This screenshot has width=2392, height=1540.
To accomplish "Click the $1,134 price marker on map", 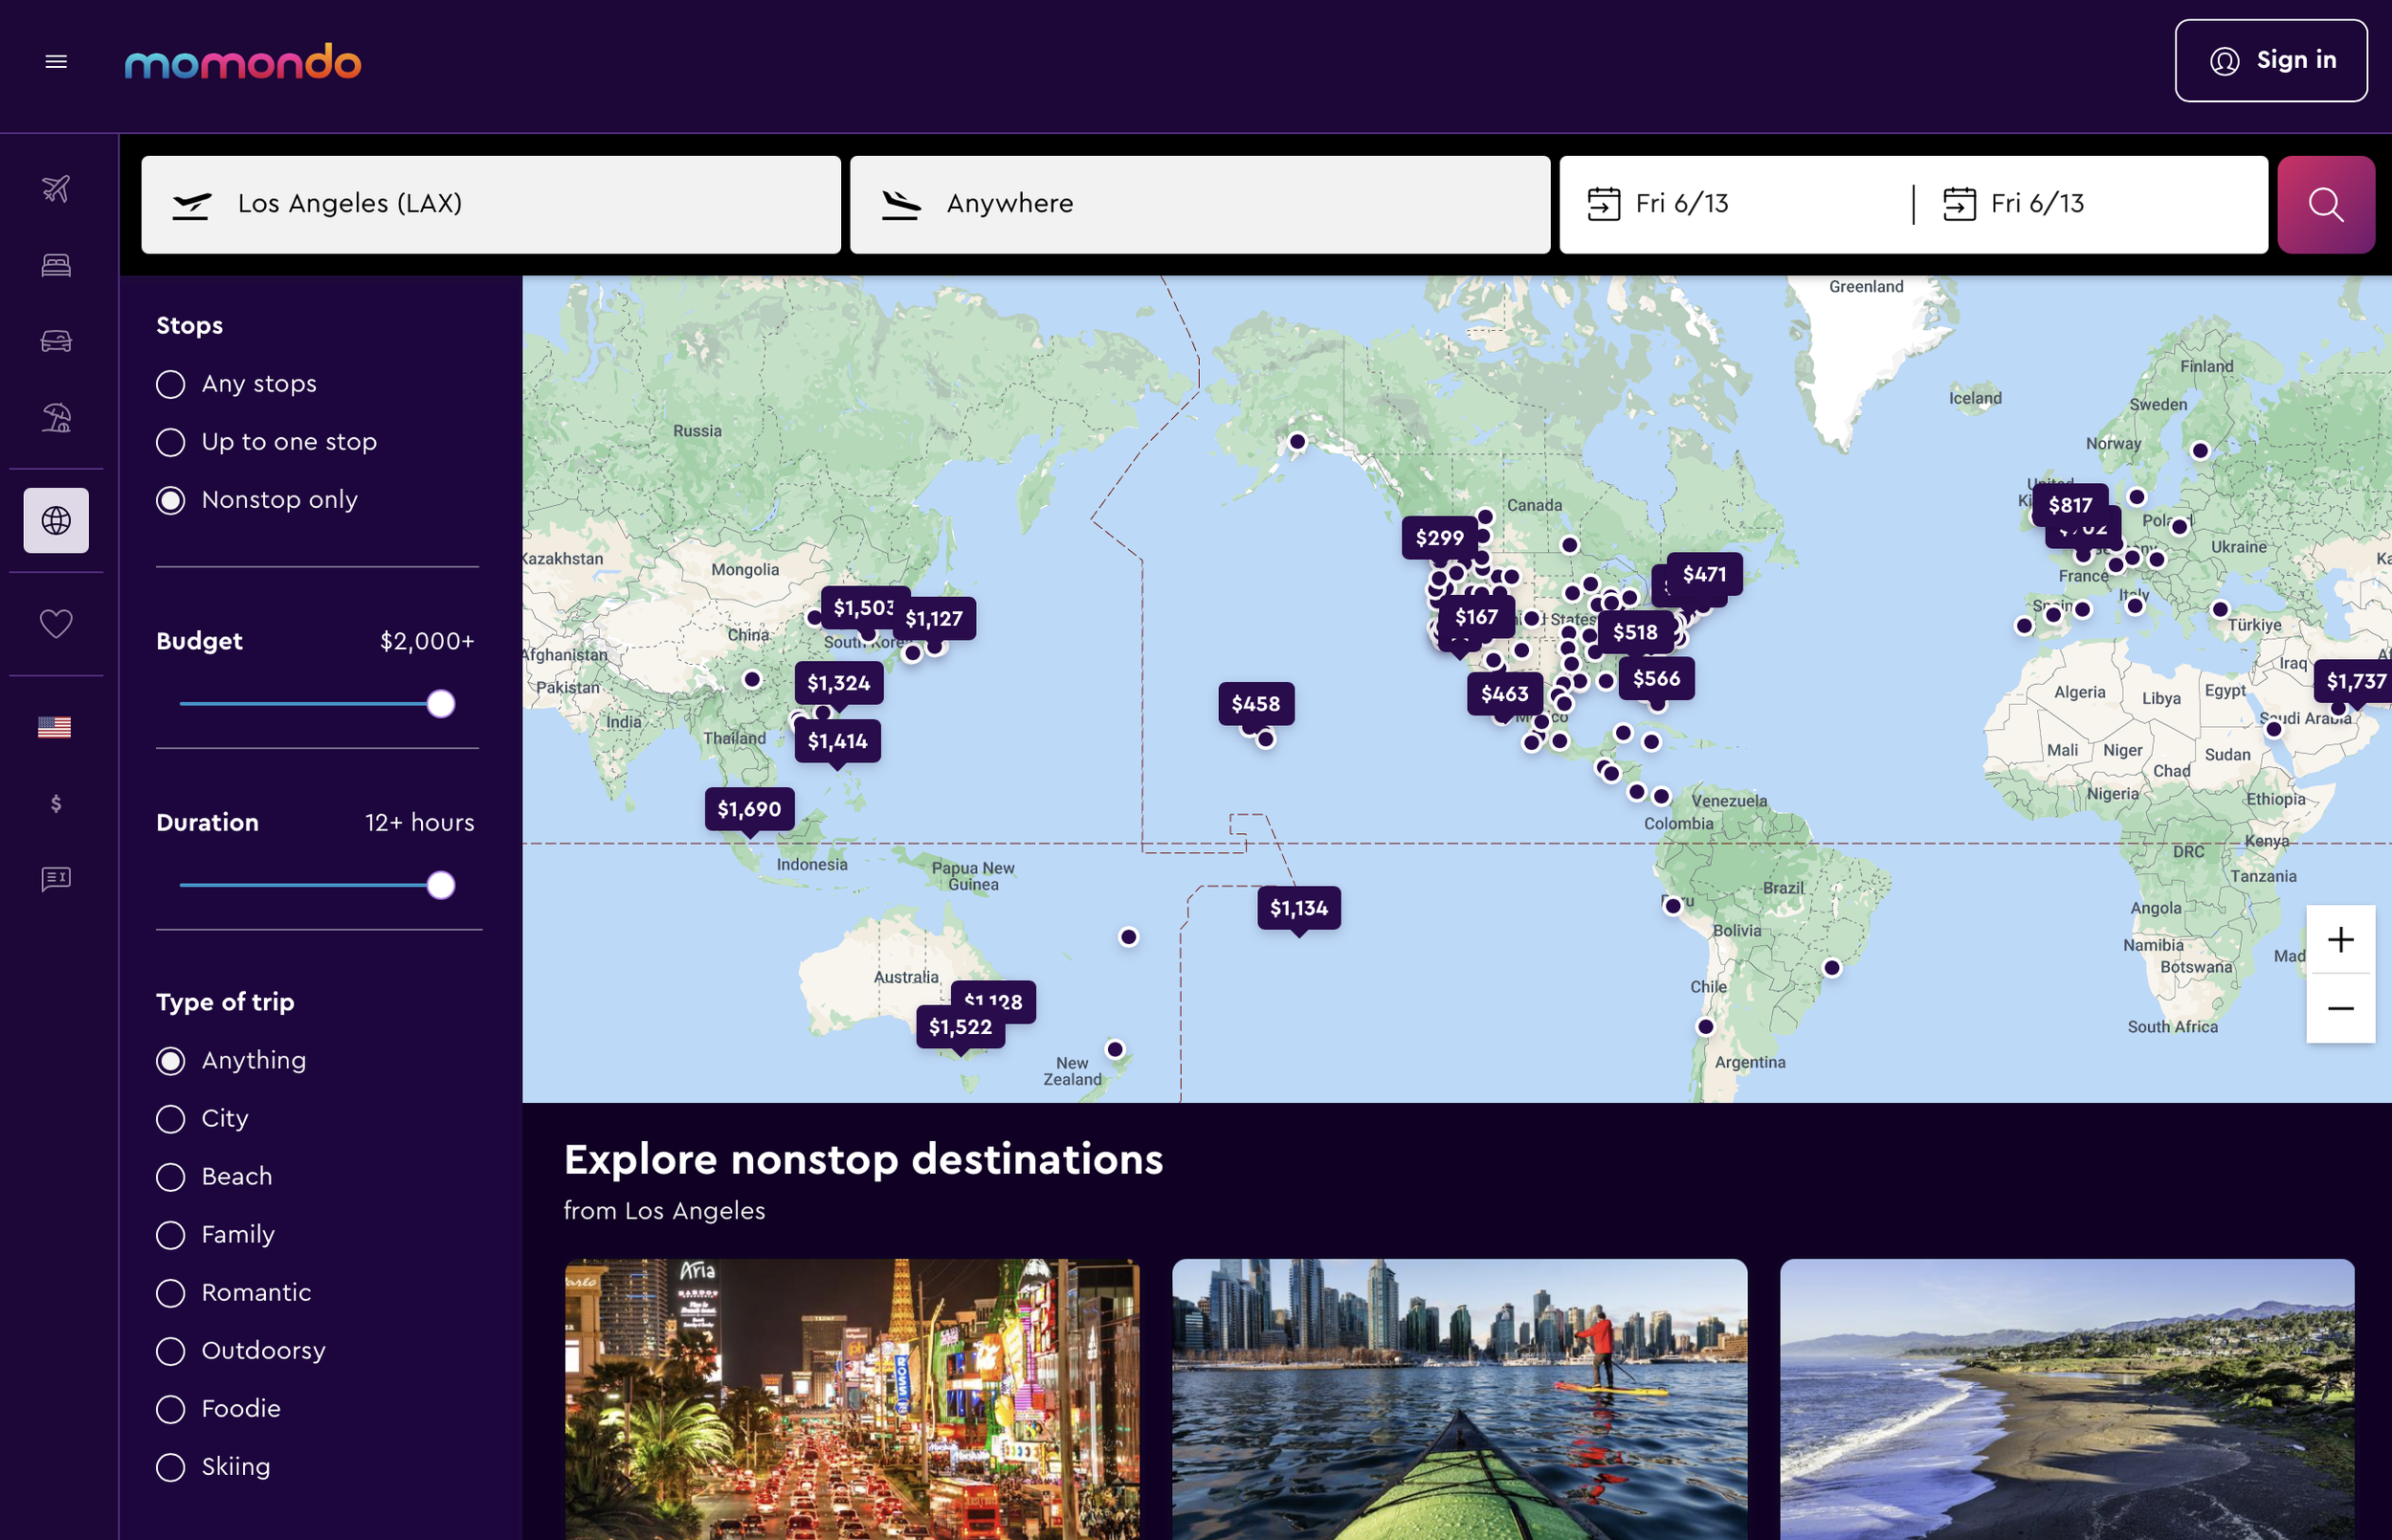I will coord(1299,908).
